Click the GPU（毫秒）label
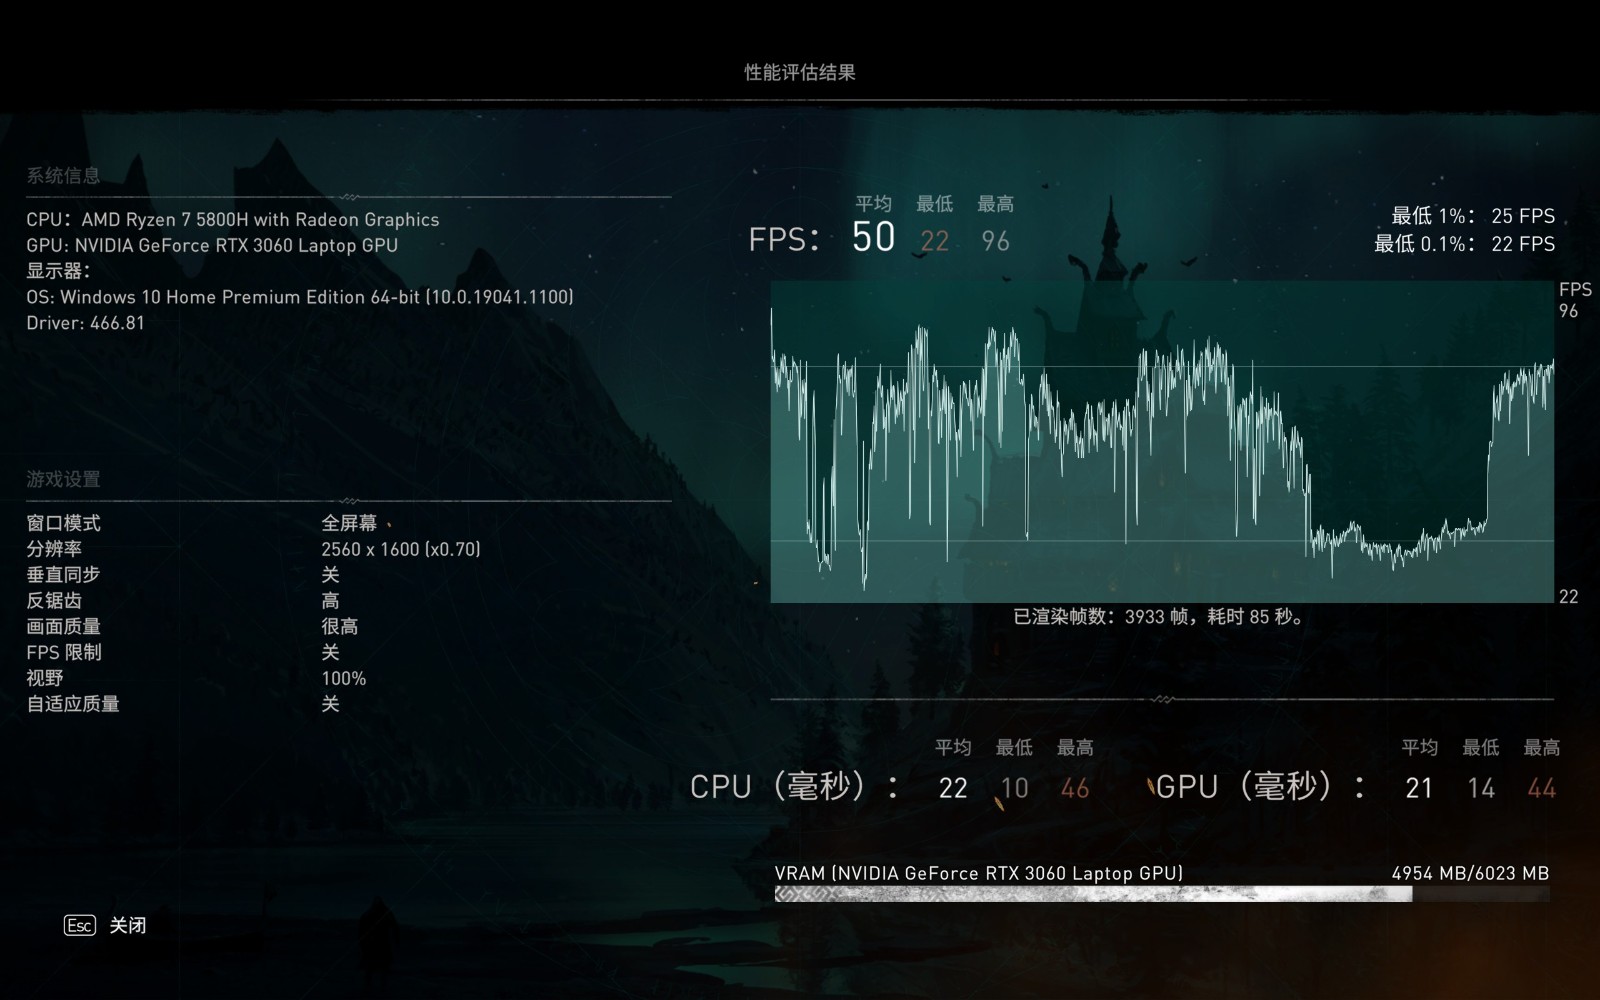 tap(1261, 787)
